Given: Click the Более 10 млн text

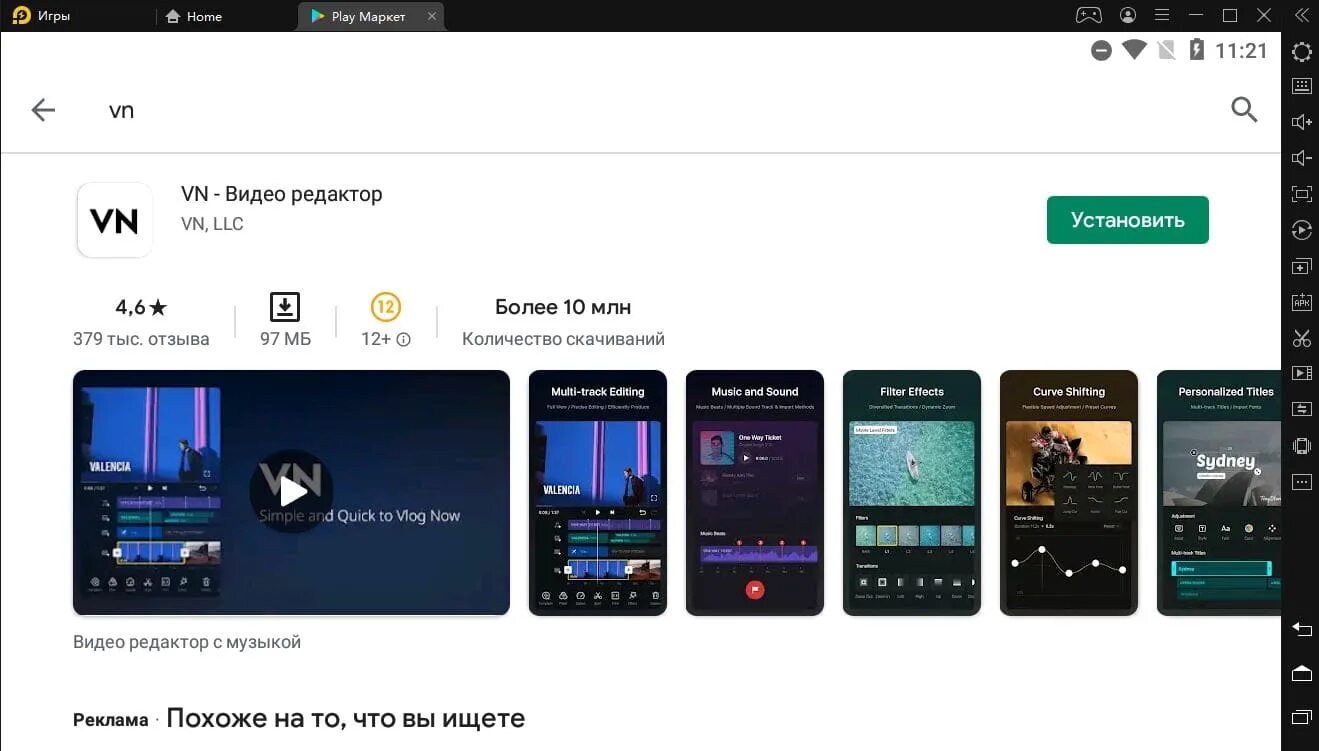Looking at the screenshot, I should pyautogui.click(x=563, y=307).
